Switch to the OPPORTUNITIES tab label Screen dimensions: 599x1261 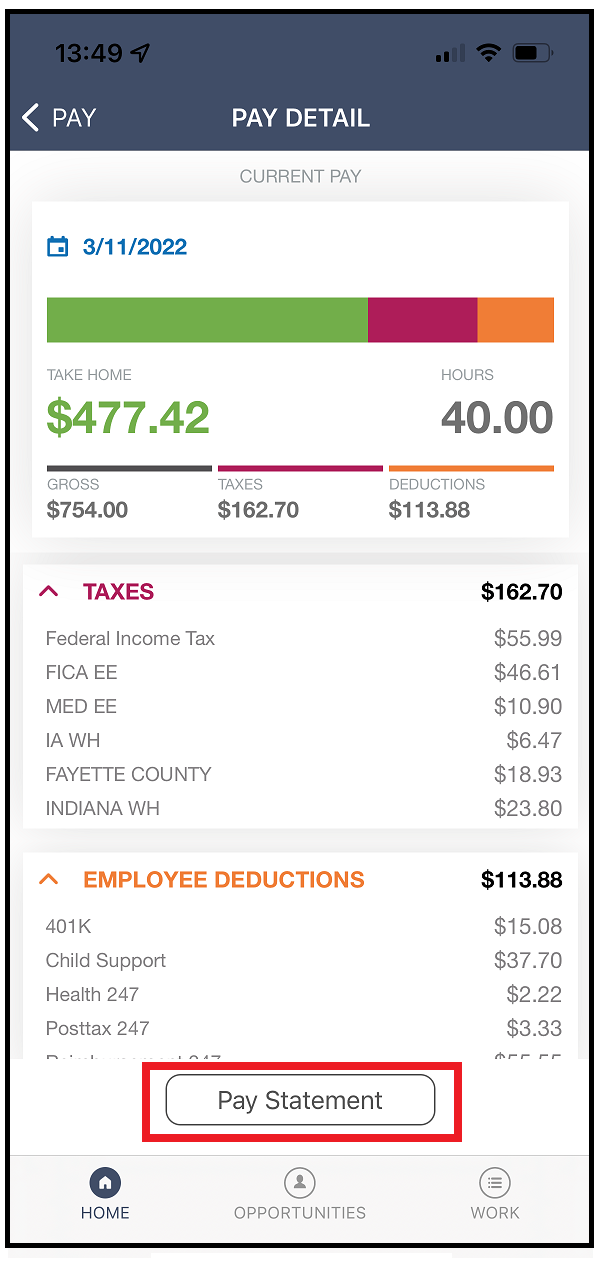[300, 1213]
